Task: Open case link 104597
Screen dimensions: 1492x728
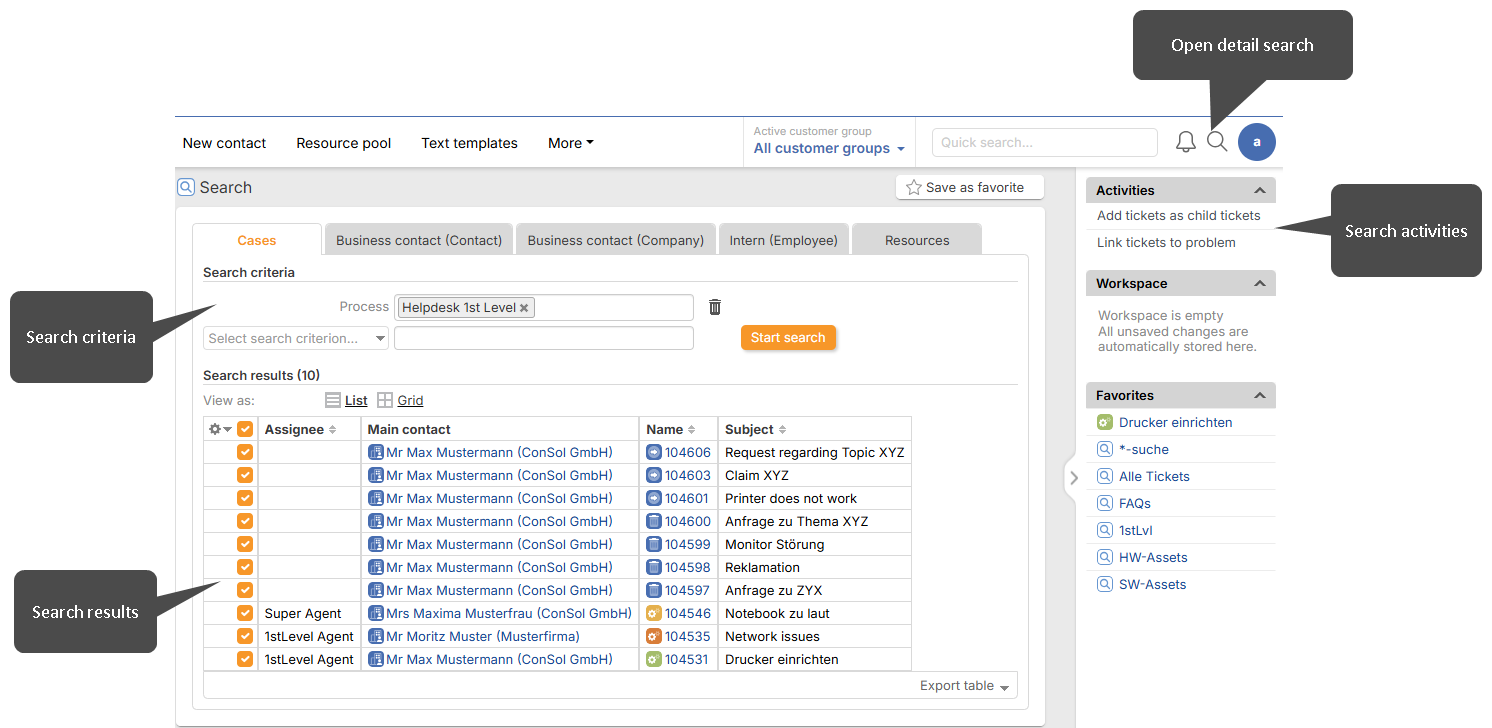Action: 688,590
